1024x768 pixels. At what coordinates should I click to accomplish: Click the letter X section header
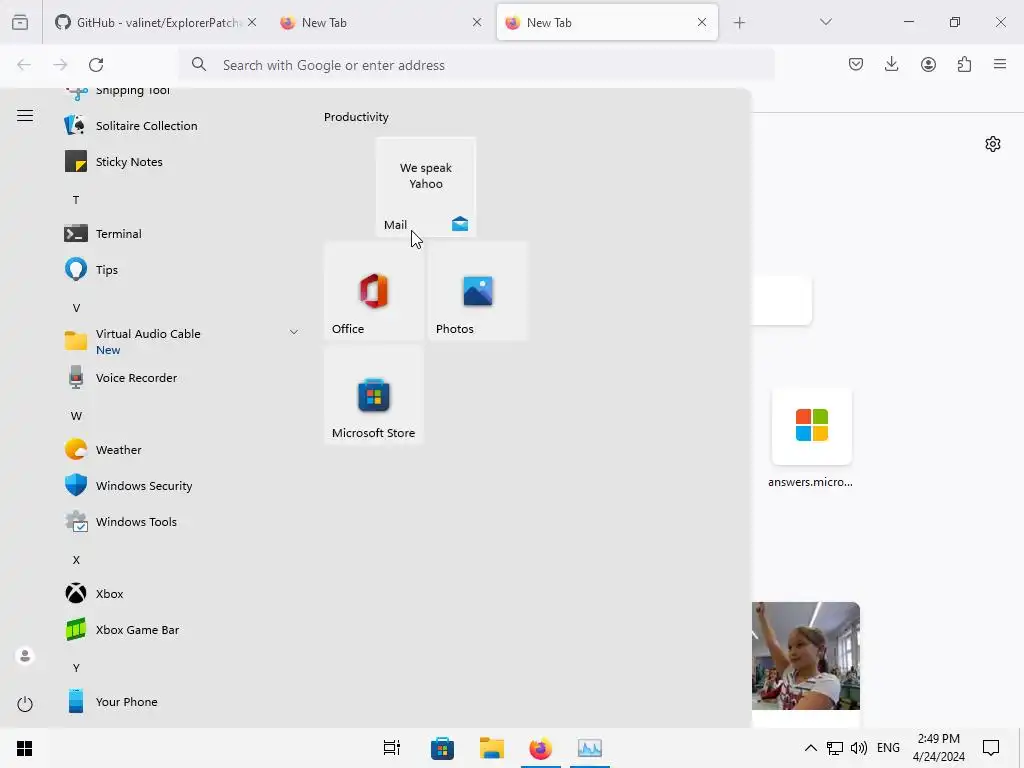tap(76, 560)
